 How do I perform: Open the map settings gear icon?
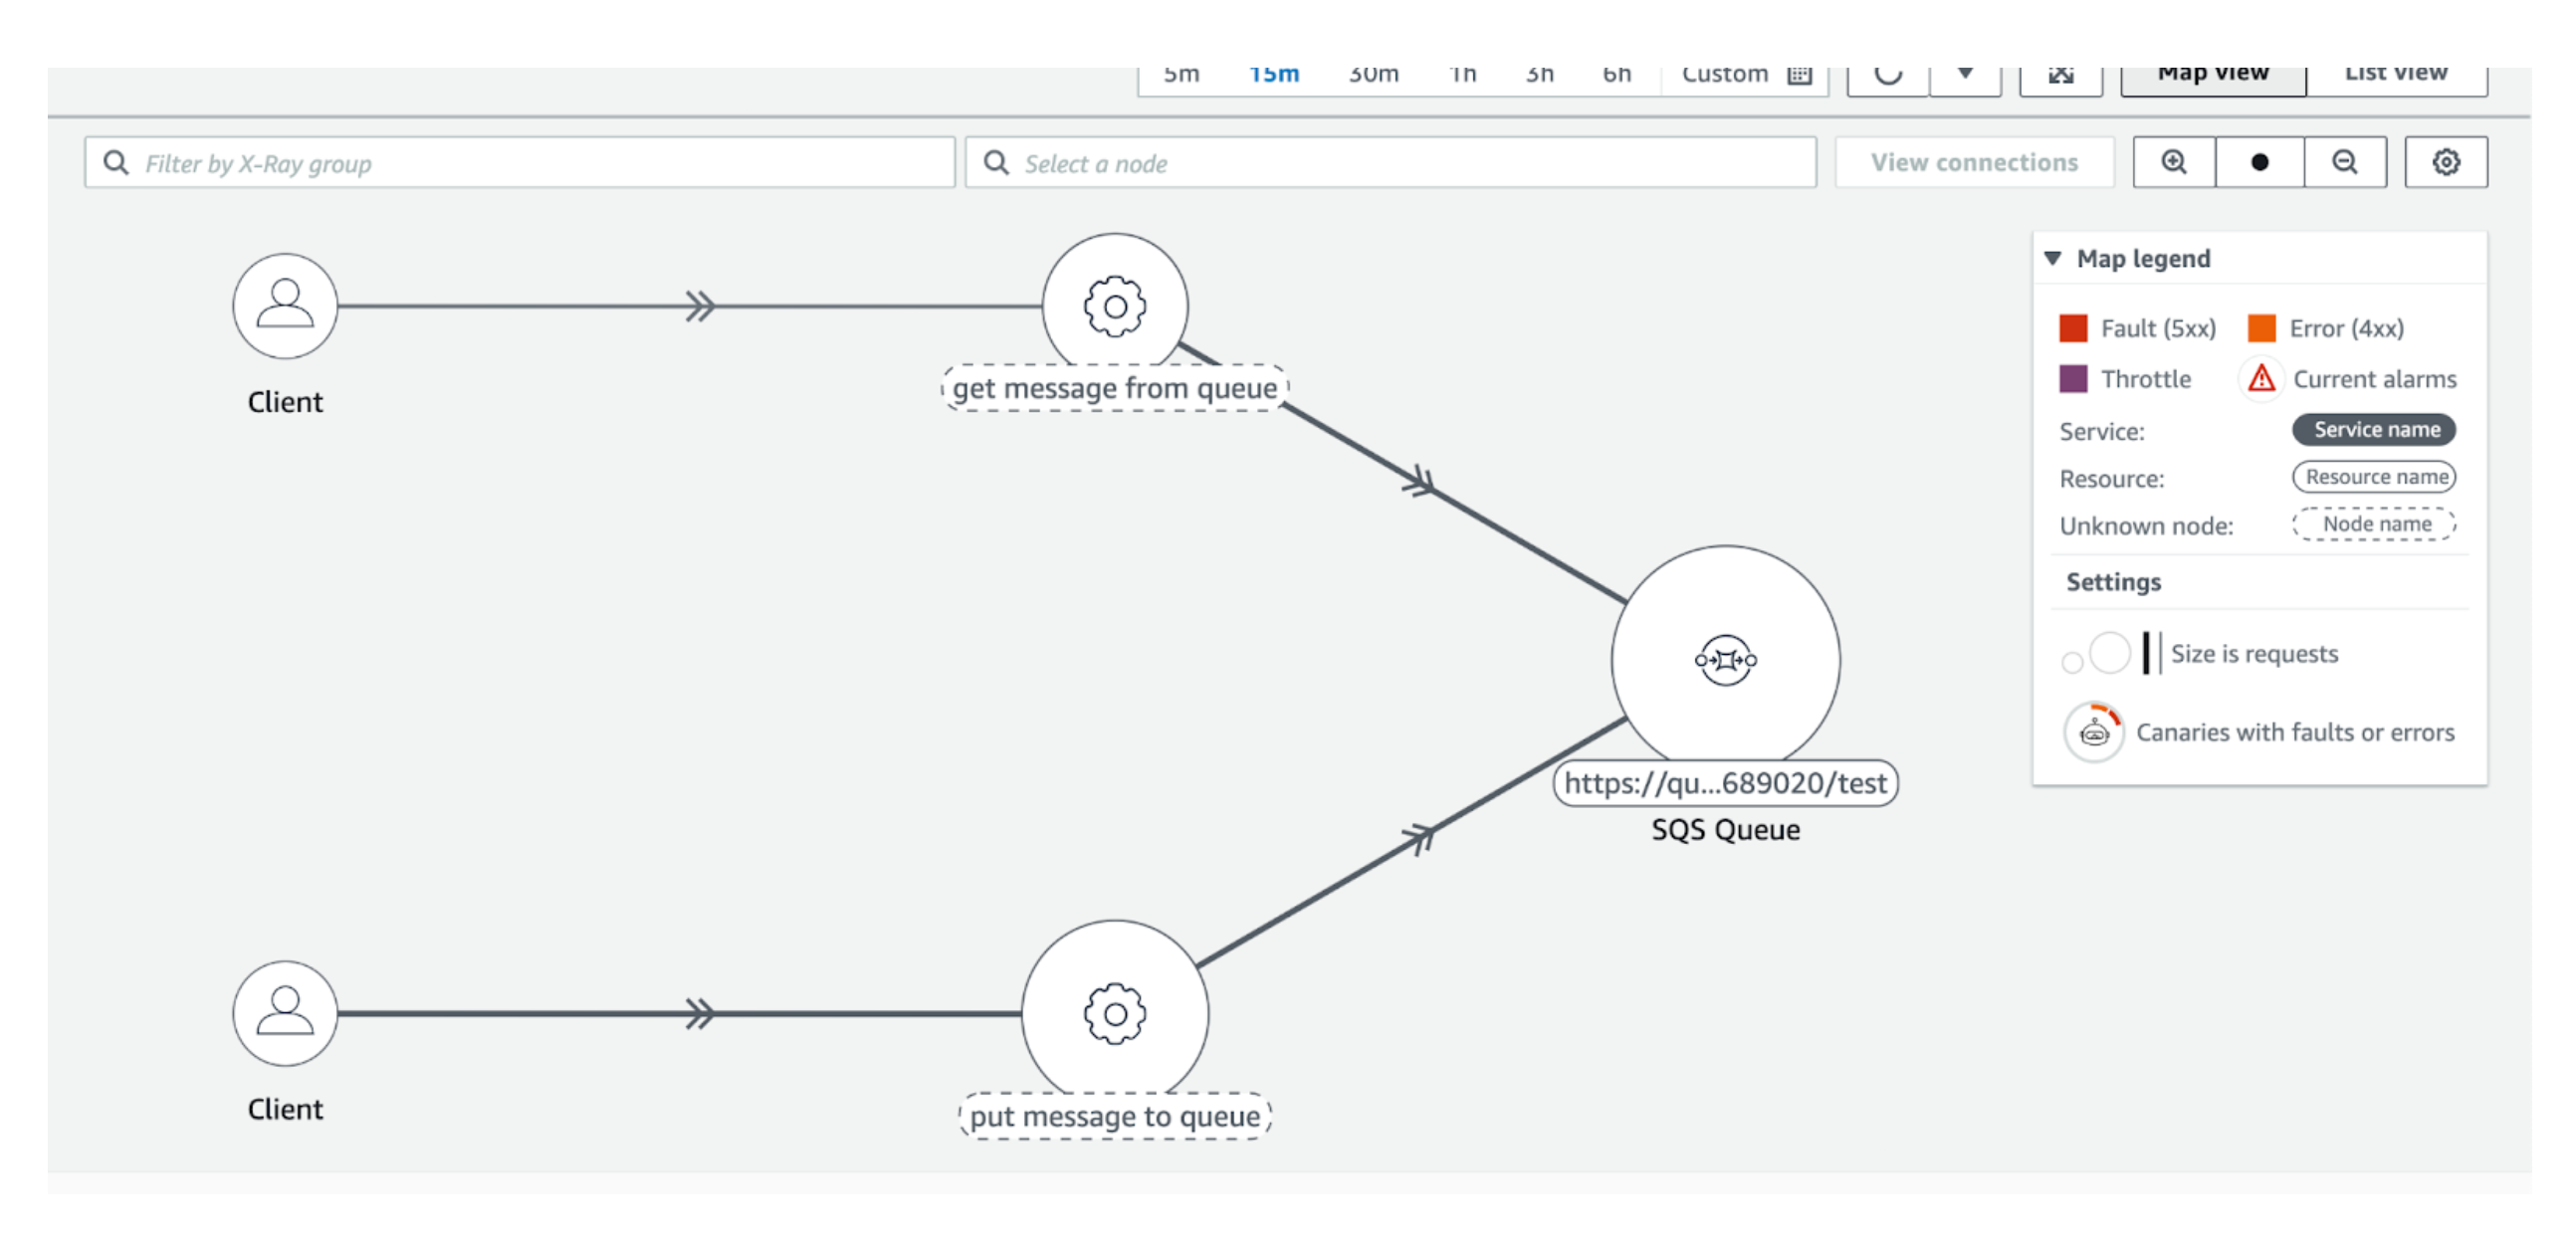[x=2445, y=162]
